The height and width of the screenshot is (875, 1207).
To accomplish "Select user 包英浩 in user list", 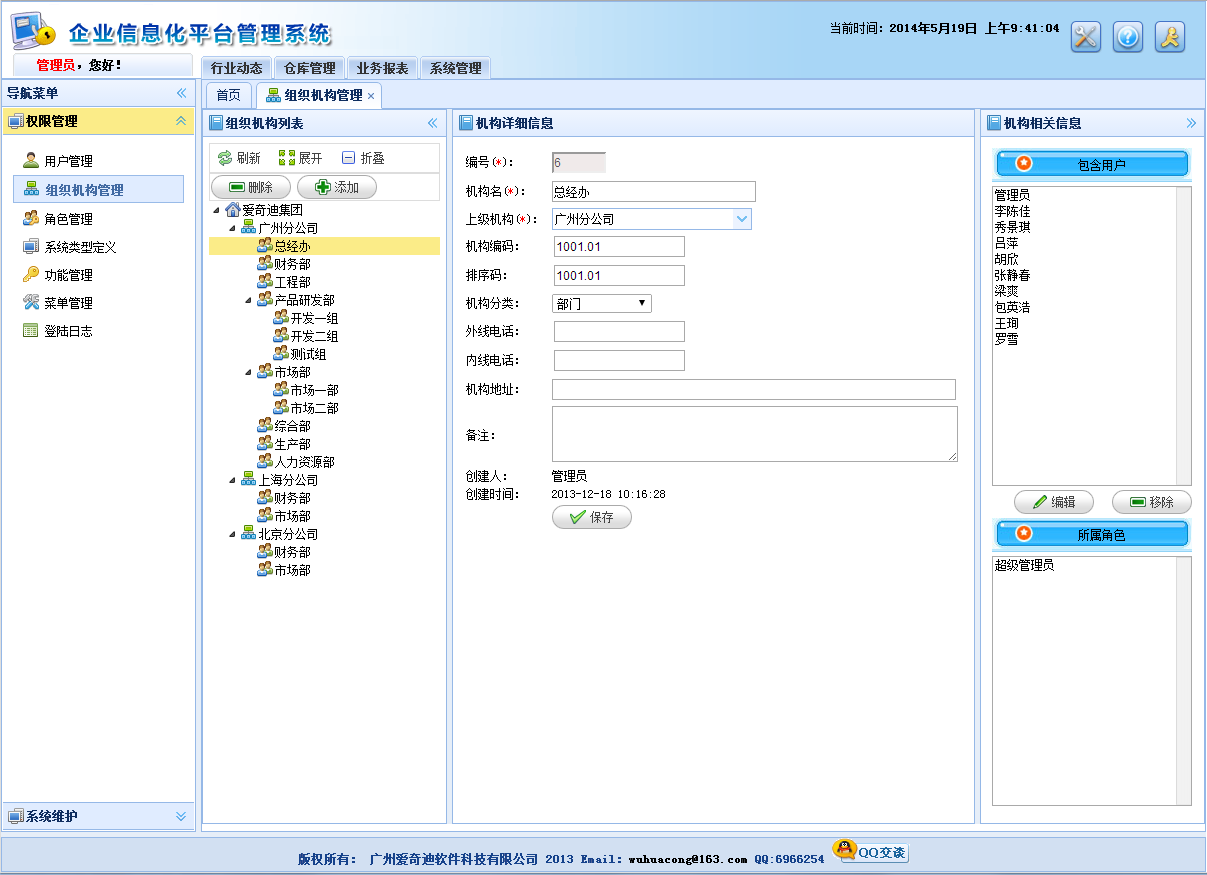I will point(1012,307).
